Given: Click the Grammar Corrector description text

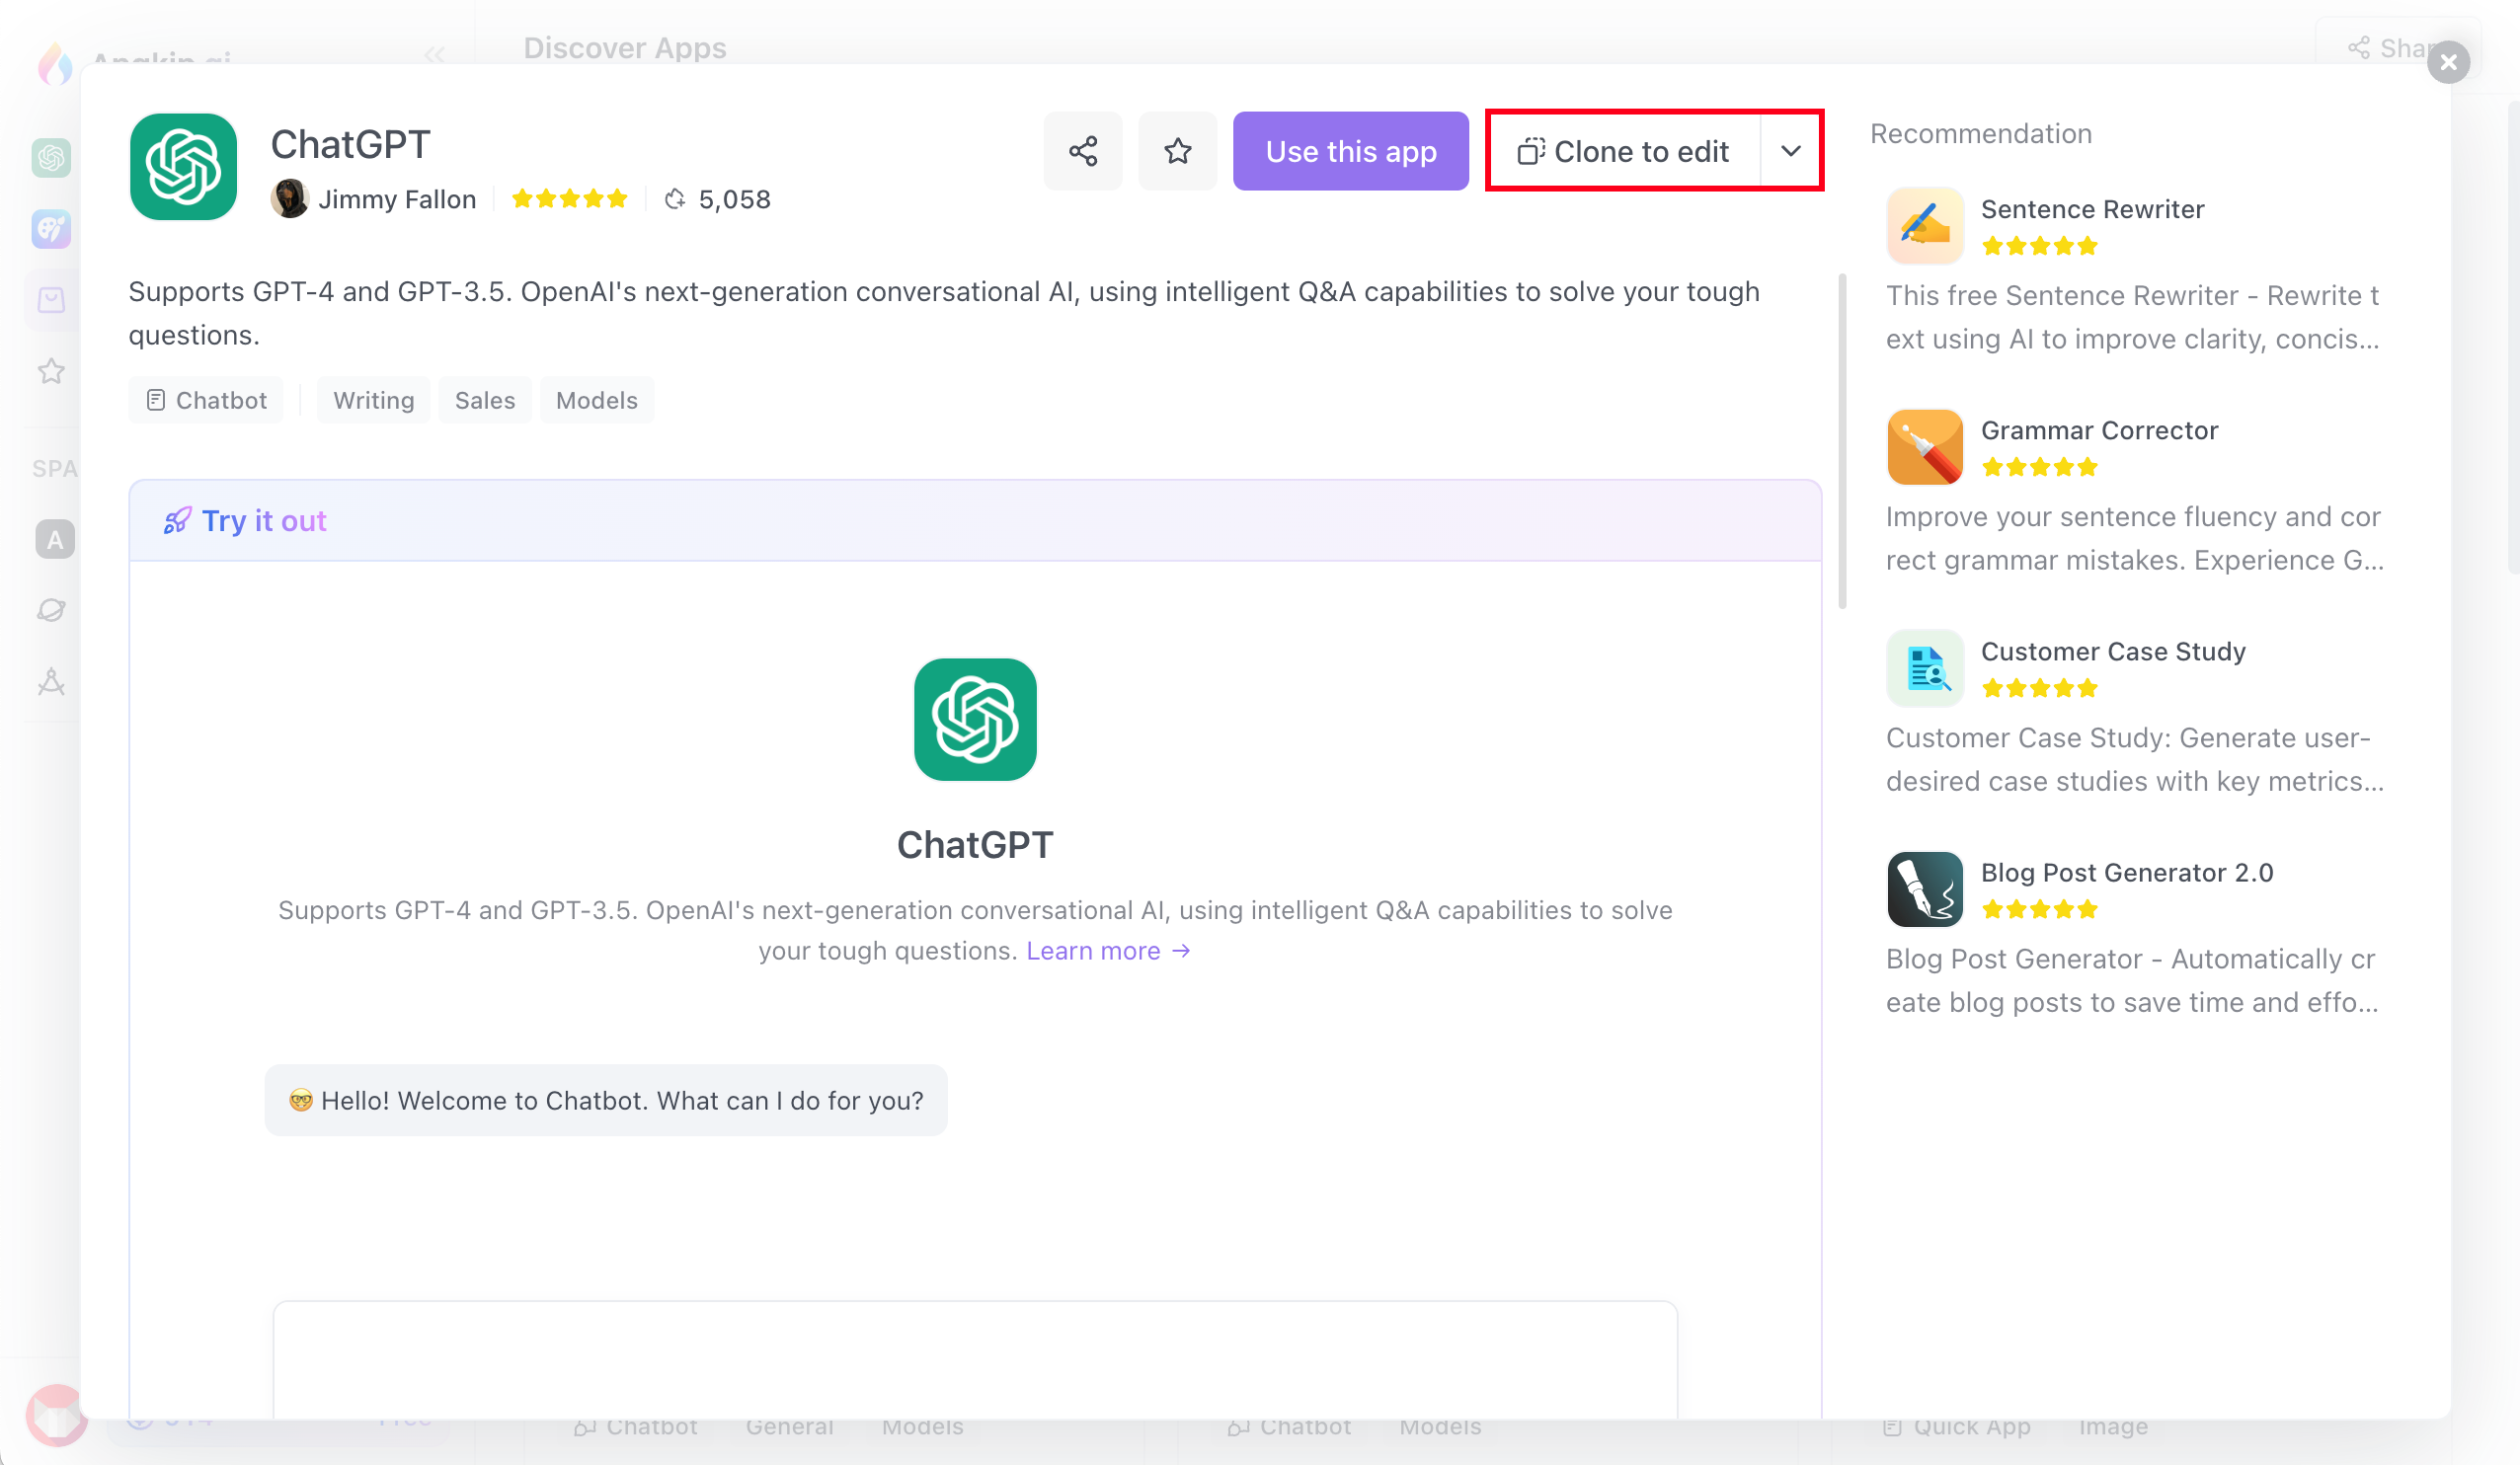Looking at the screenshot, I should click(x=2134, y=538).
